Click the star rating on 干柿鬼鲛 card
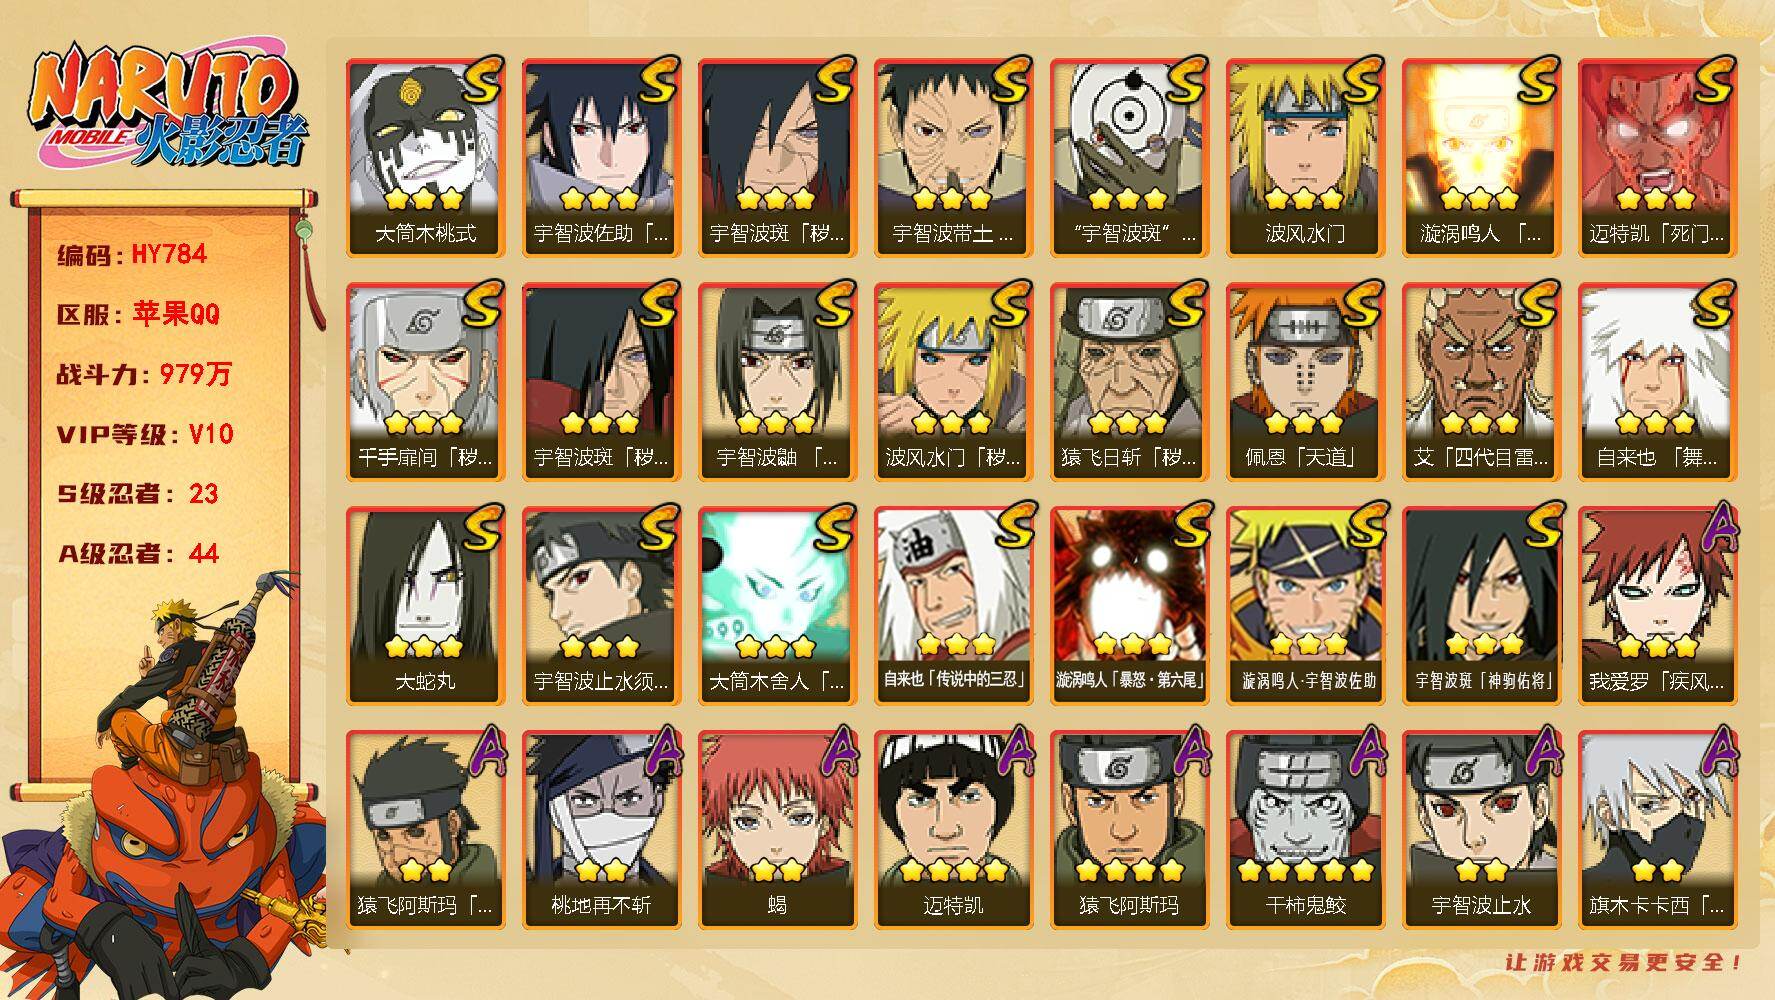This screenshot has height=1000, width=1775. point(1305,870)
